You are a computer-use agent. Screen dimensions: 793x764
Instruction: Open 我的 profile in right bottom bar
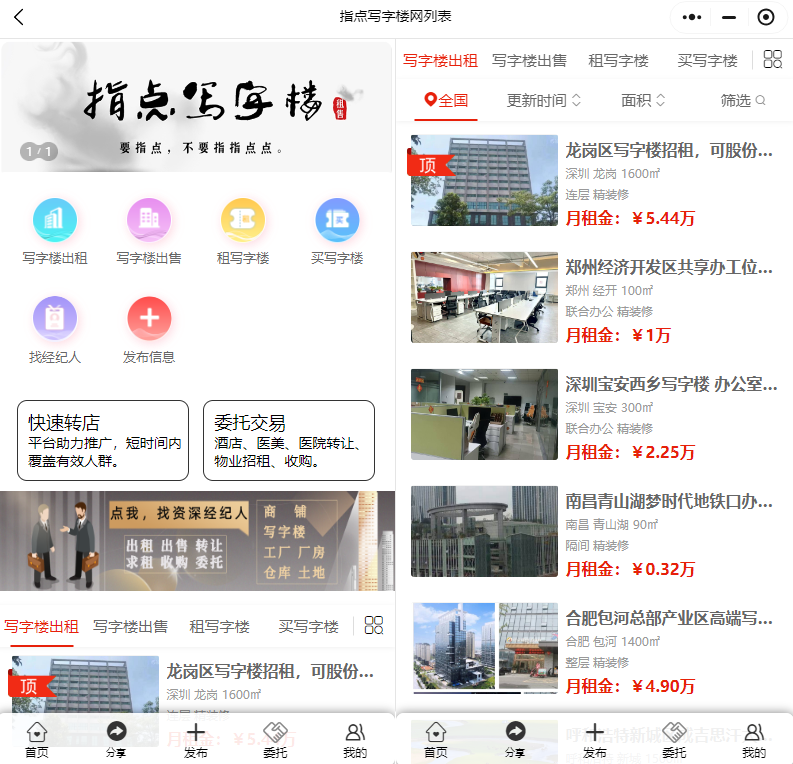(754, 739)
